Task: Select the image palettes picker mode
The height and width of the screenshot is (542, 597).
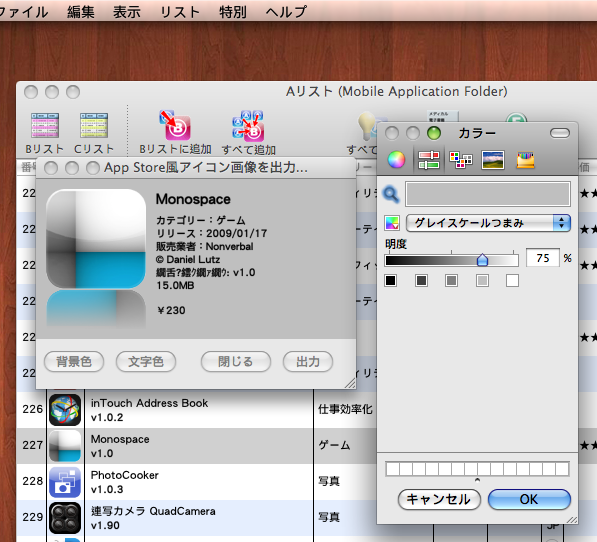Action: [493, 159]
